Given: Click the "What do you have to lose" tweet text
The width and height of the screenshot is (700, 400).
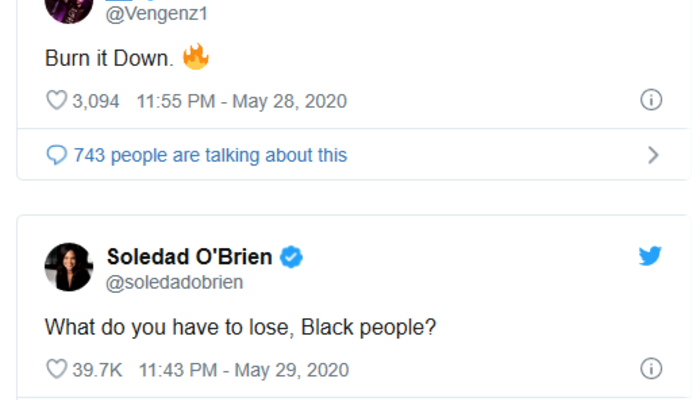Looking at the screenshot, I should [241, 326].
